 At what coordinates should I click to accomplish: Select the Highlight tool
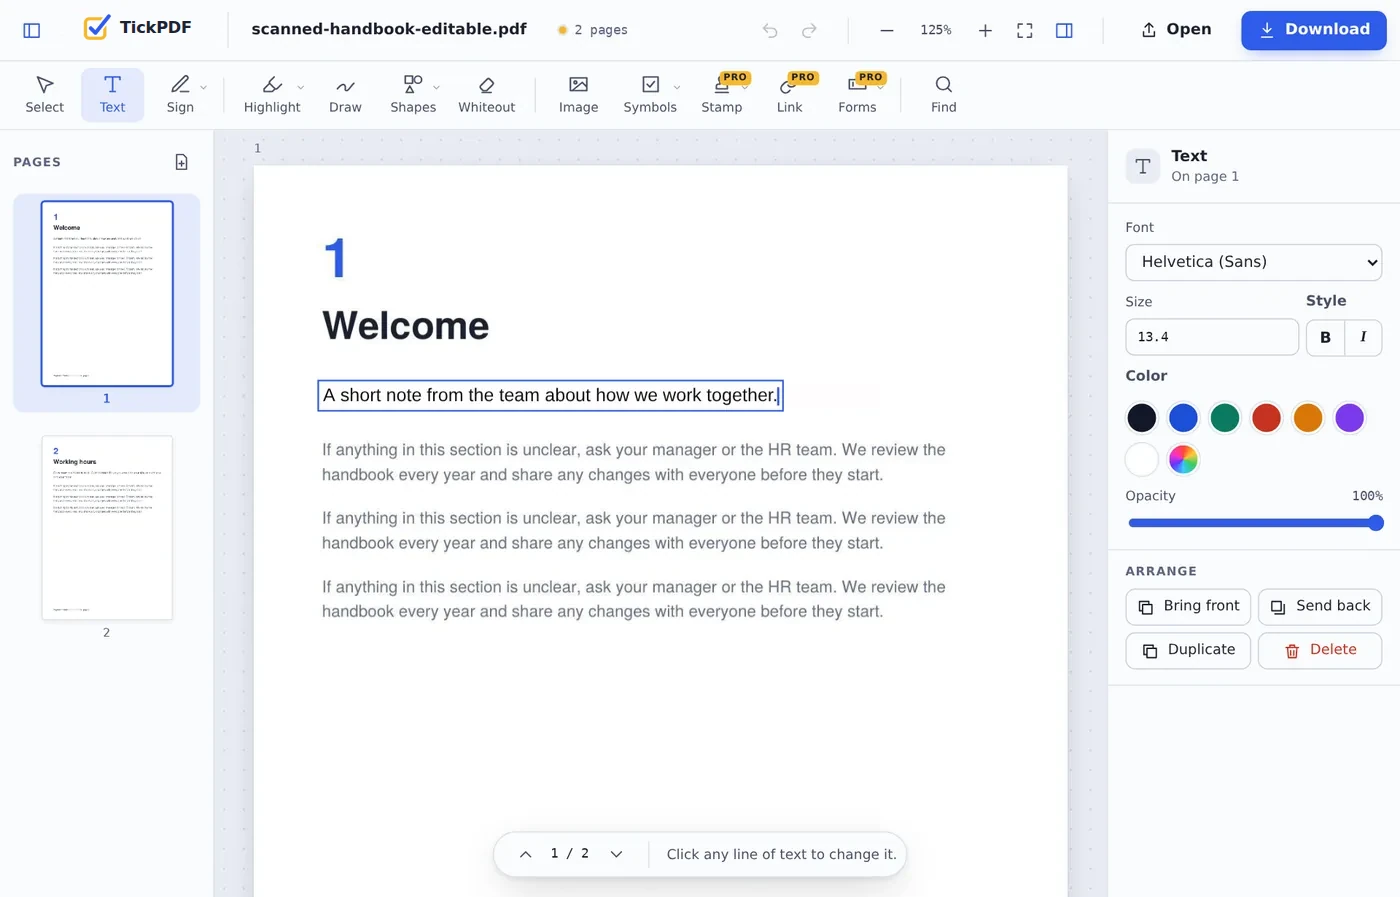(x=272, y=95)
